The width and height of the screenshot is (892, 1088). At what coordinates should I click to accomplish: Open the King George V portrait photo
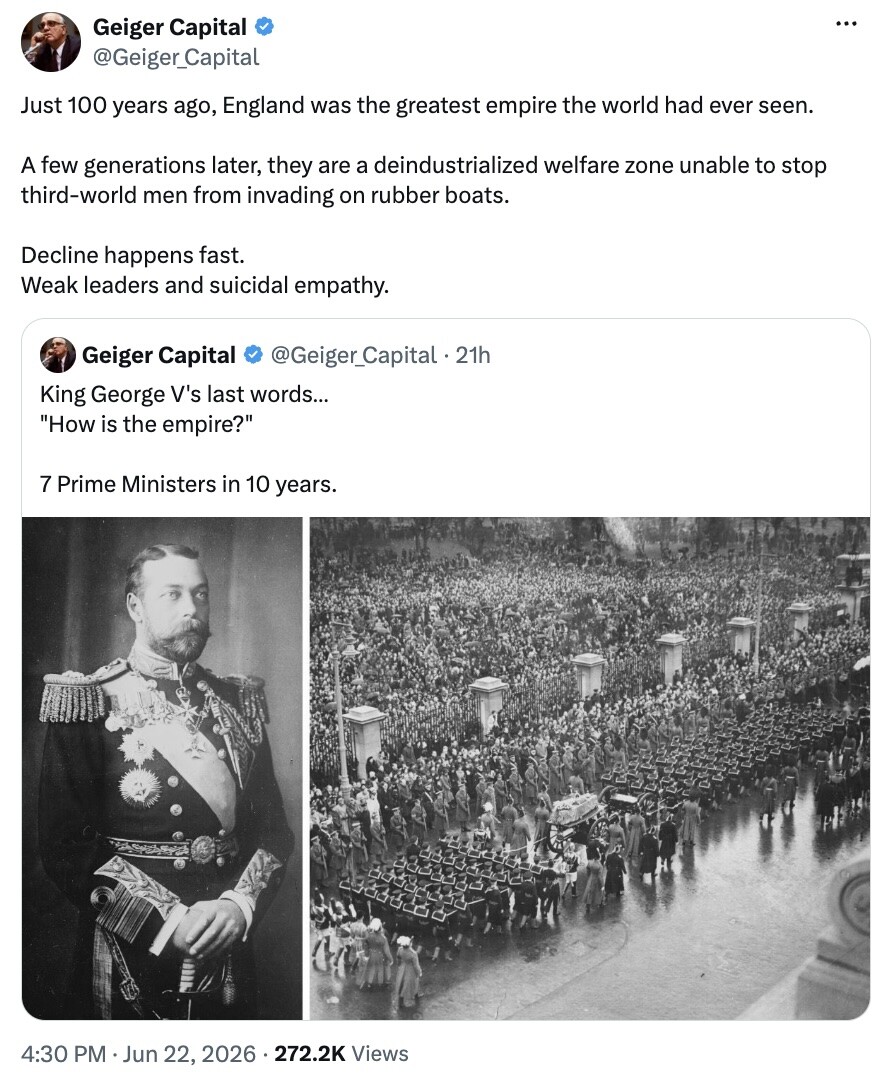pos(162,768)
